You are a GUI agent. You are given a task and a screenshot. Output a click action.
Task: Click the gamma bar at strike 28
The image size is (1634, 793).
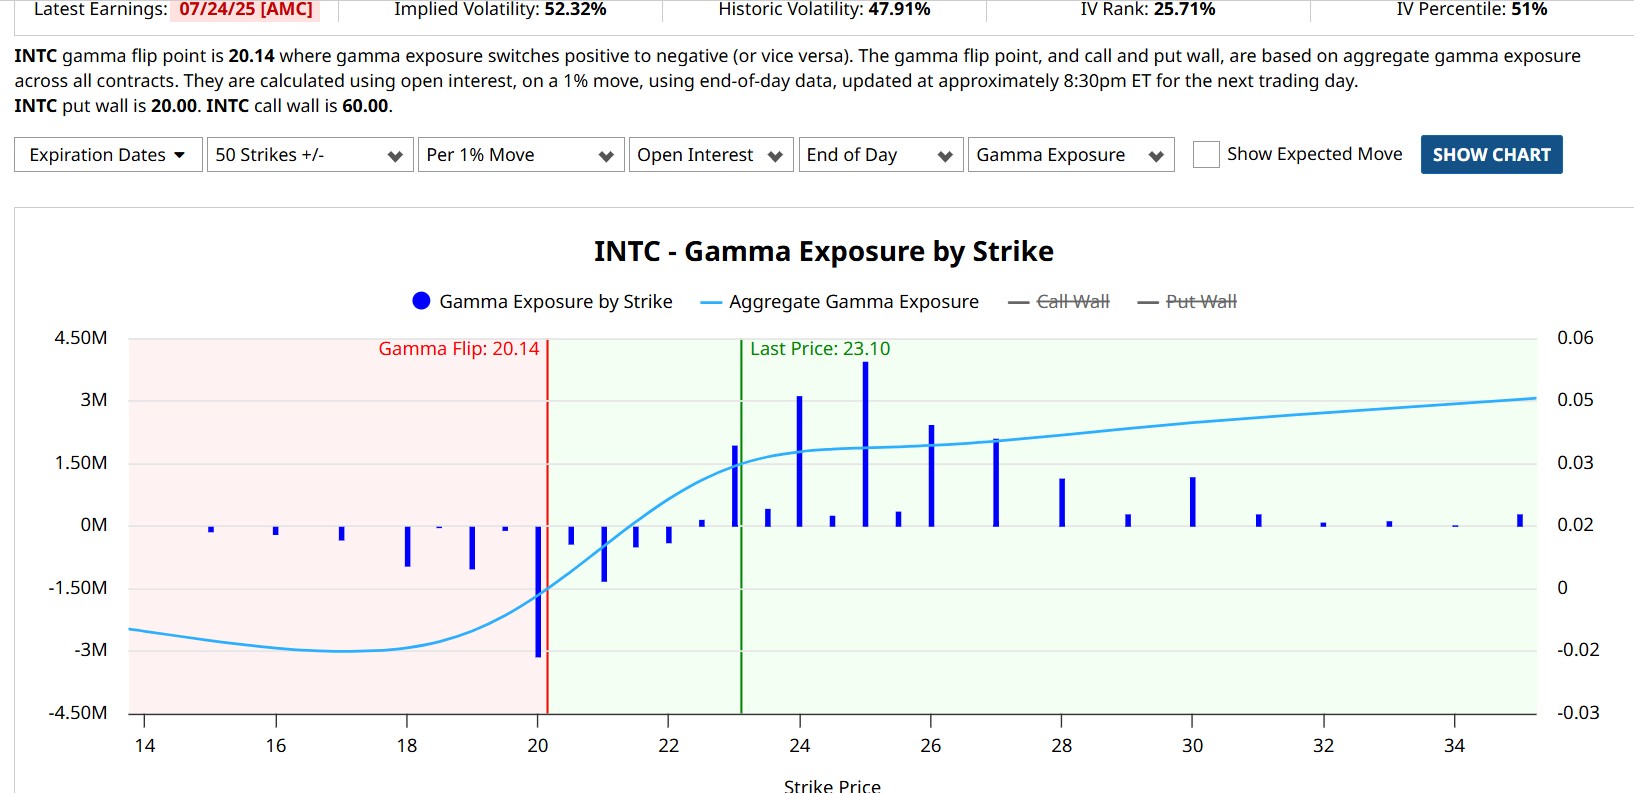pyautogui.click(x=1062, y=503)
